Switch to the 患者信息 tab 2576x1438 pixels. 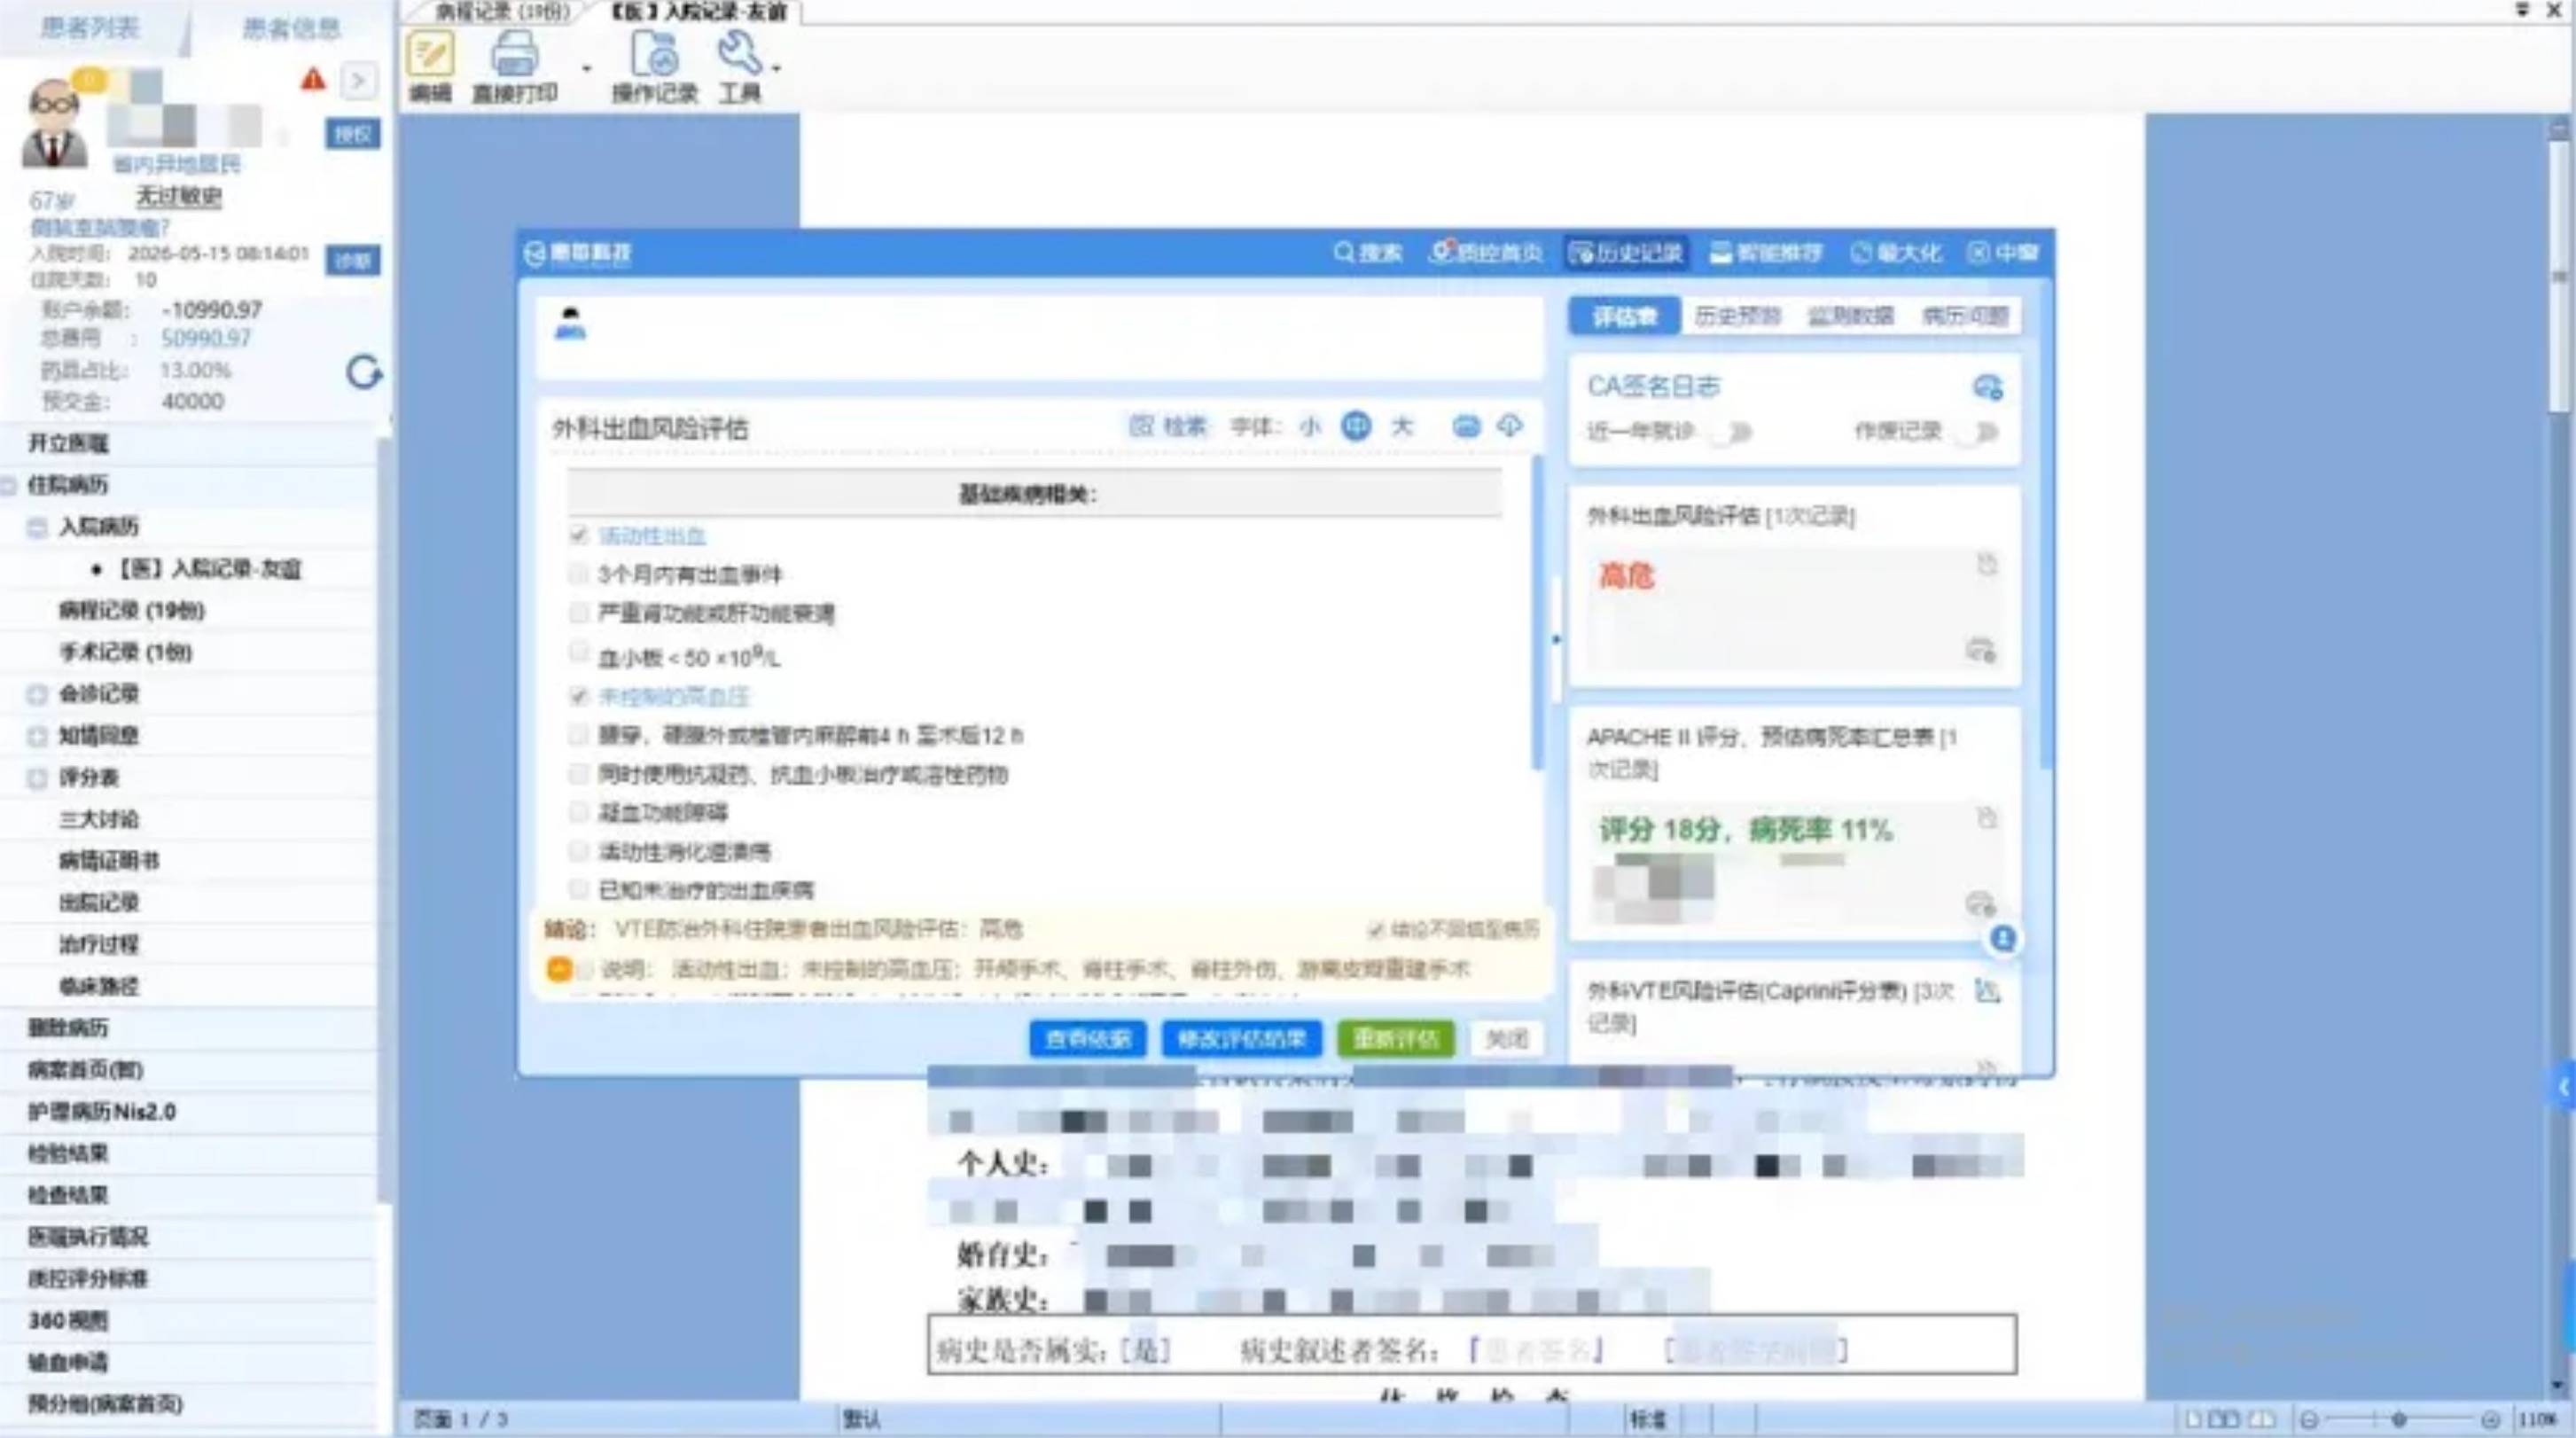(x=291, y=28)
